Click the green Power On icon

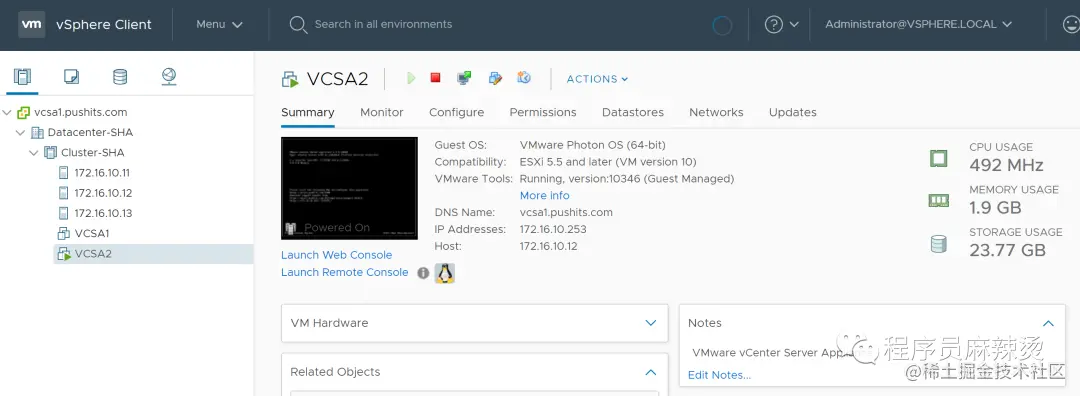(x=411, y=78)
